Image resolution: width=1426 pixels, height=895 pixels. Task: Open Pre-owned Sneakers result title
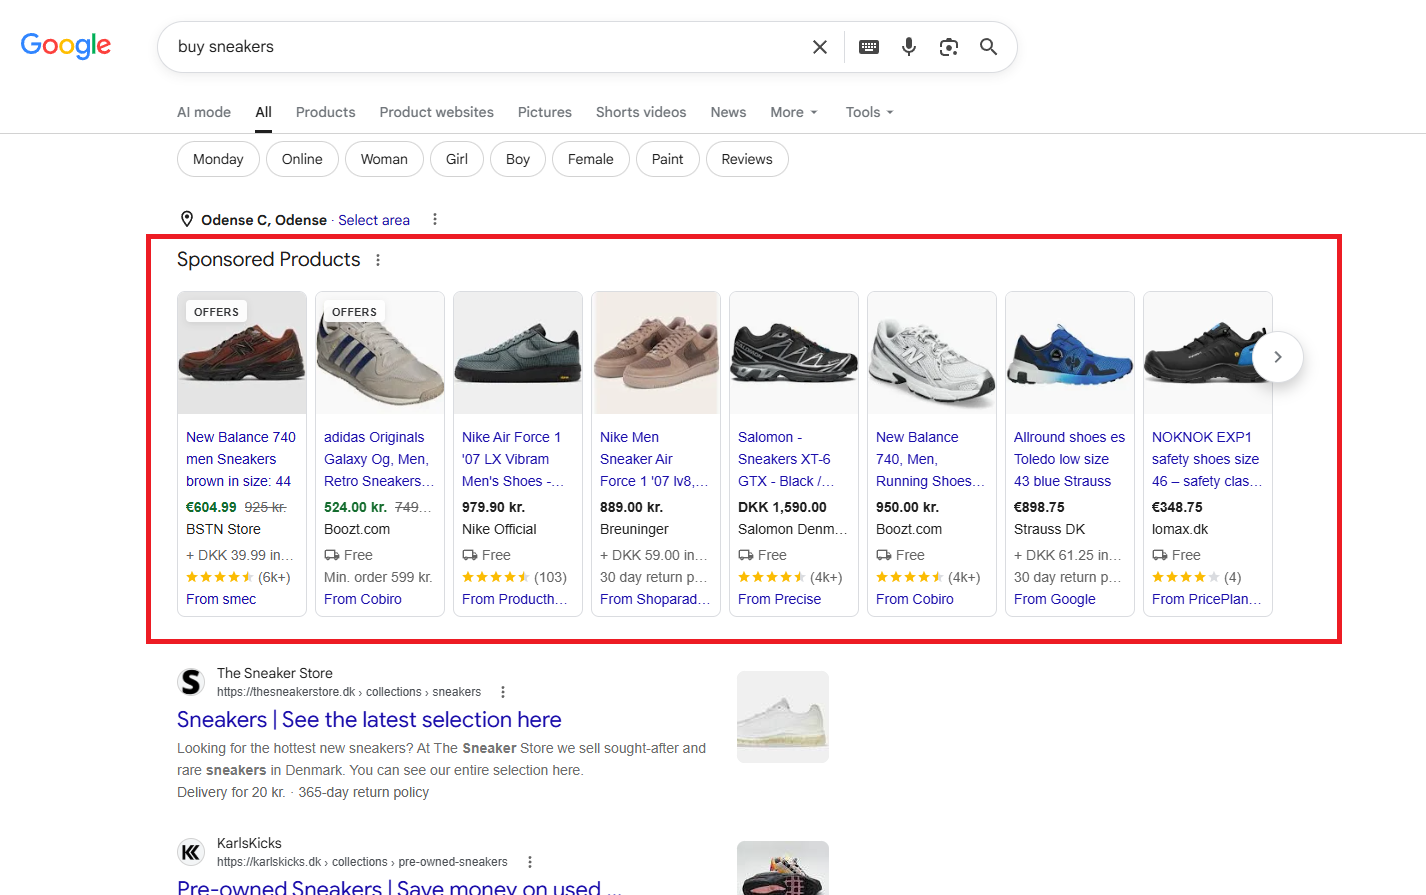click(399, 887)
